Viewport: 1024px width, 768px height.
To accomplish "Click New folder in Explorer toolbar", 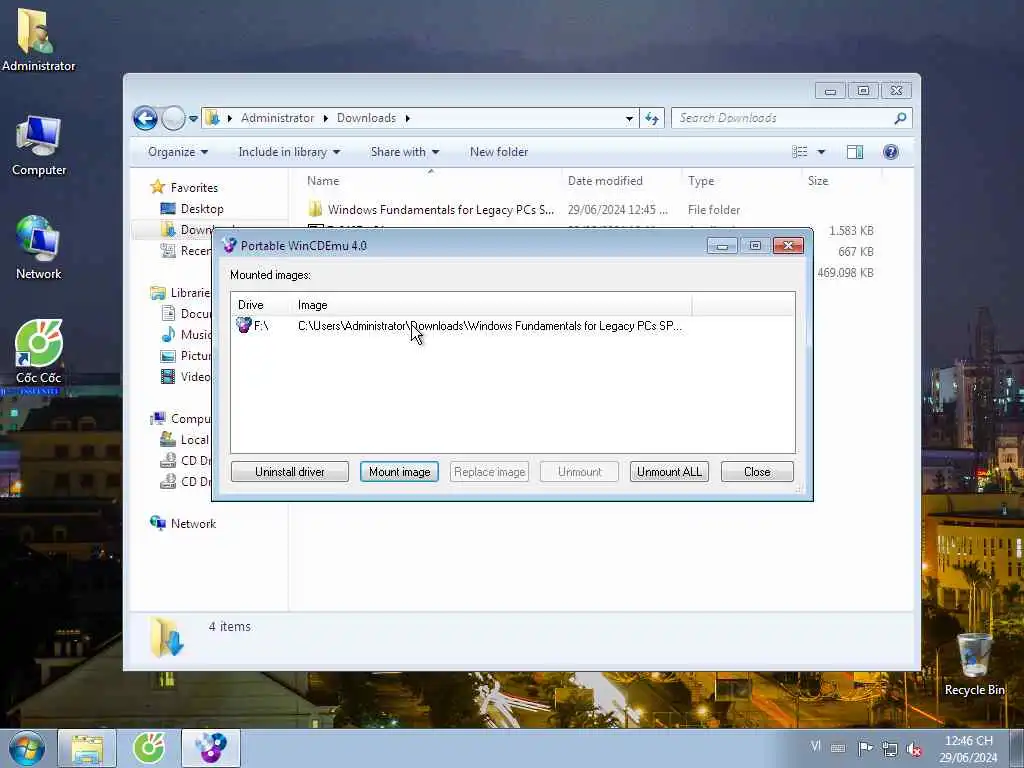I will point(499,152).
